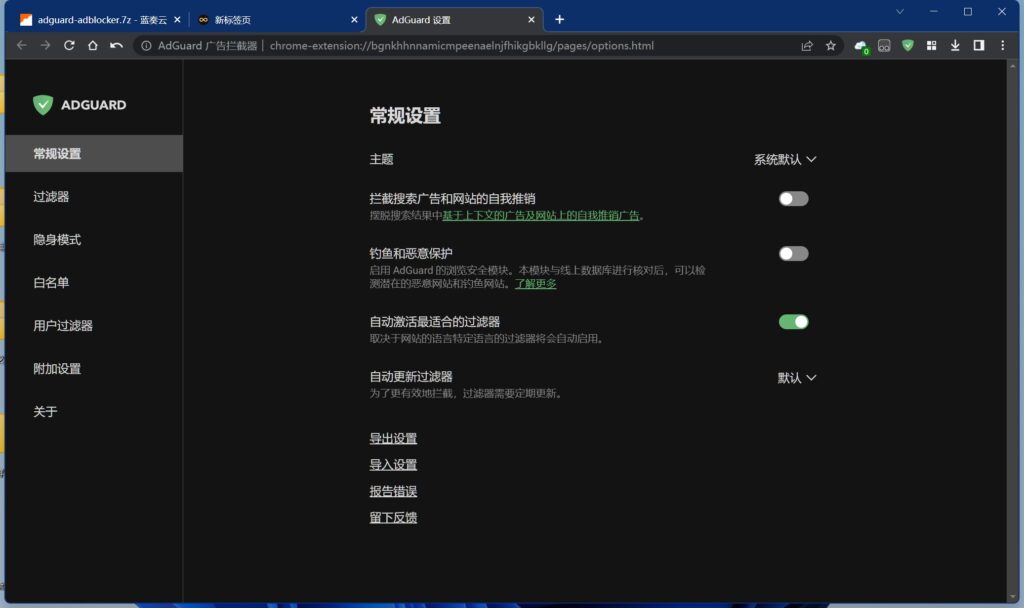Viewport: 1024px width, 608px height.
Task: Go forward using the browser forward arrow
Action: [45, 46]
